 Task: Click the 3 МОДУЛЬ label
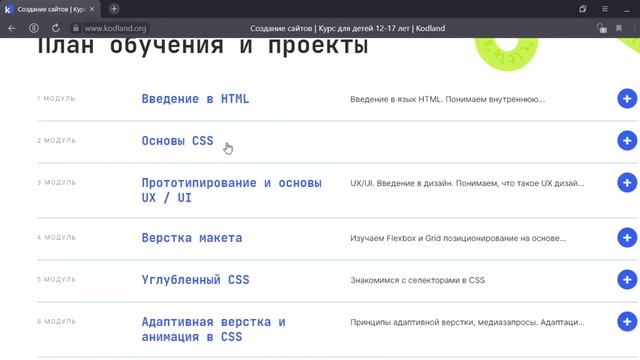tap(56, 182)
